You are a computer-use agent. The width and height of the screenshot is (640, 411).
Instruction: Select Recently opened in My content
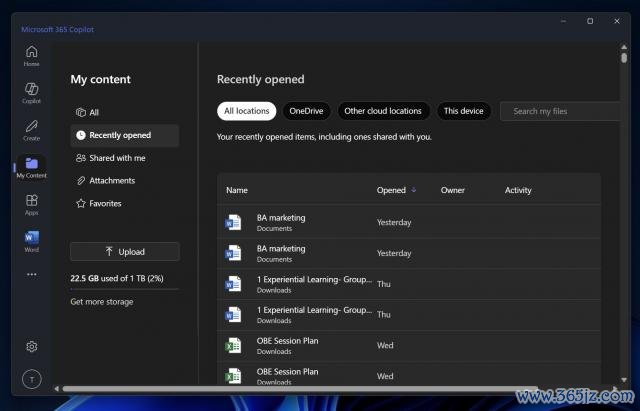point(124,136)
